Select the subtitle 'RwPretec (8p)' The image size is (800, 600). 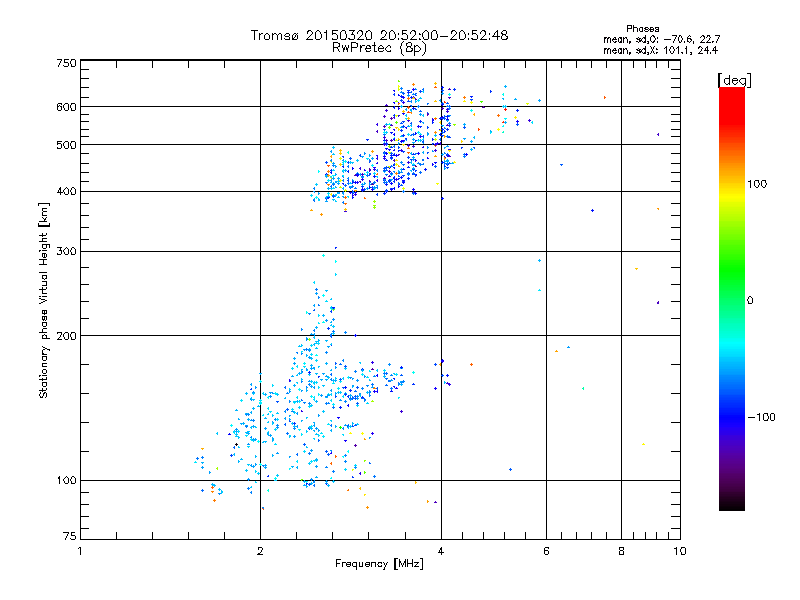point(379,48)
